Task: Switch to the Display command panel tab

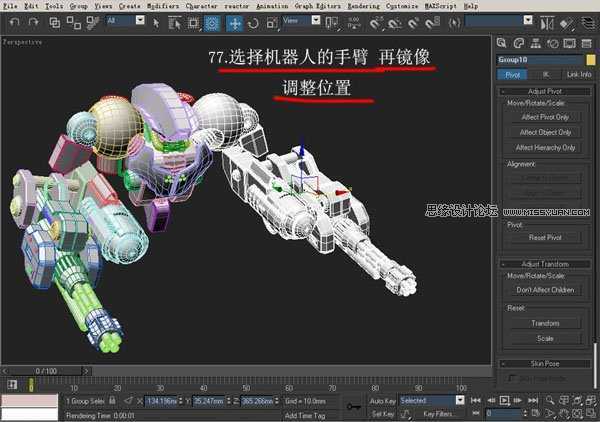Action: coord(570,43)
